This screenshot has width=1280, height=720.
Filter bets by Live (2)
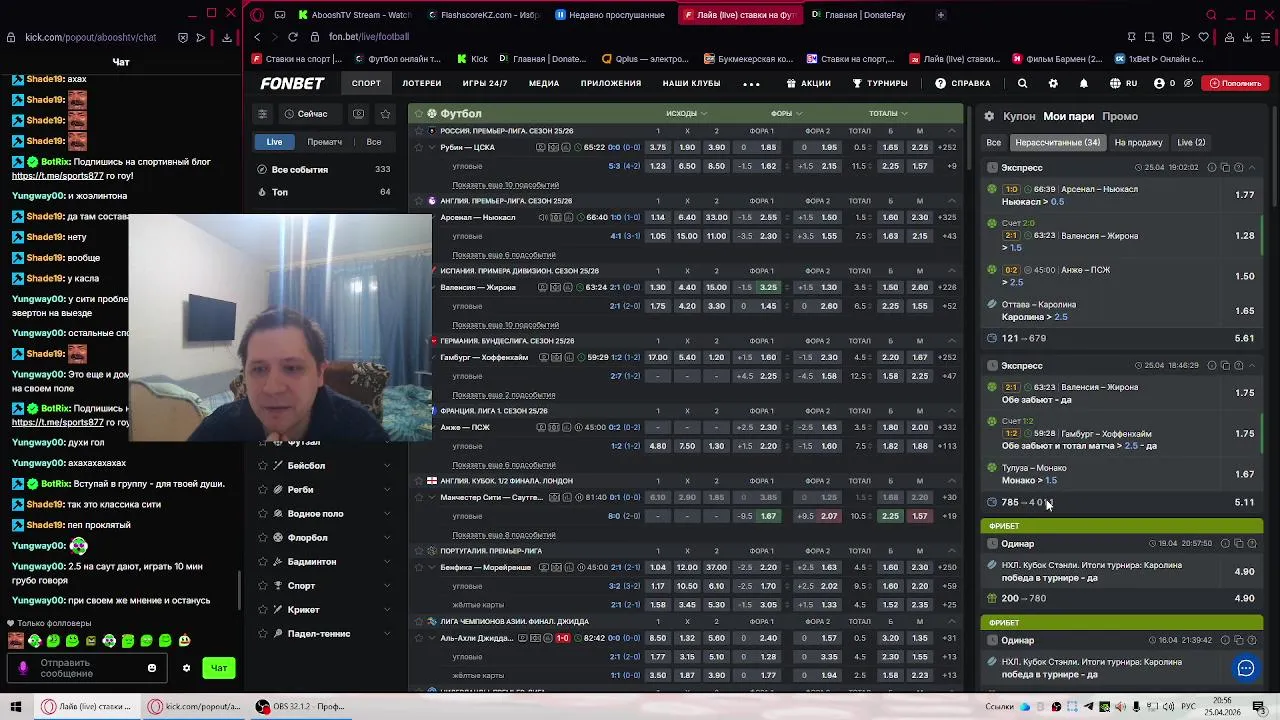(1191, 143)
